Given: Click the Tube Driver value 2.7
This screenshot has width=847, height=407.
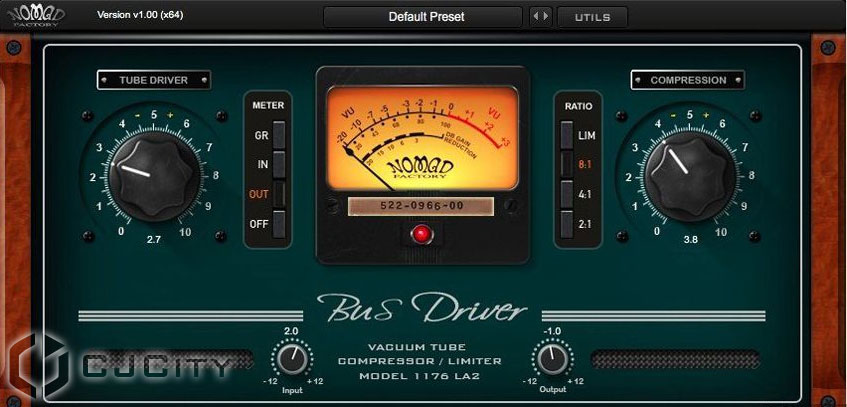Looking at the screenshot, I should point(154,239).
